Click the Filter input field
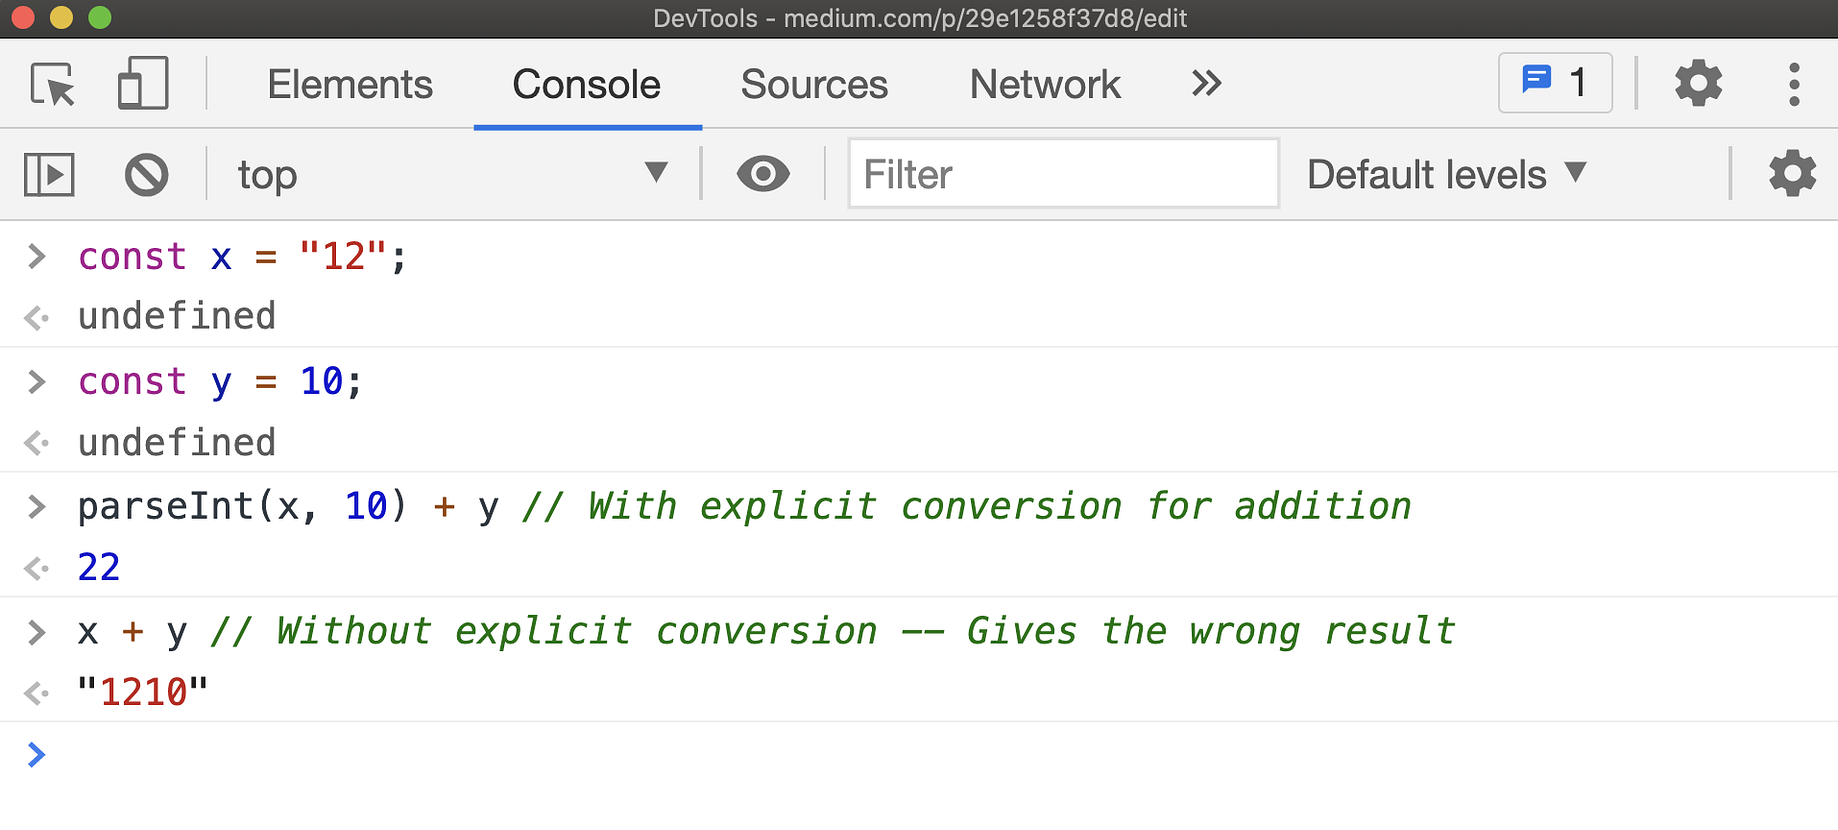Screen dimensions: 1838x830 point(1062,173)
